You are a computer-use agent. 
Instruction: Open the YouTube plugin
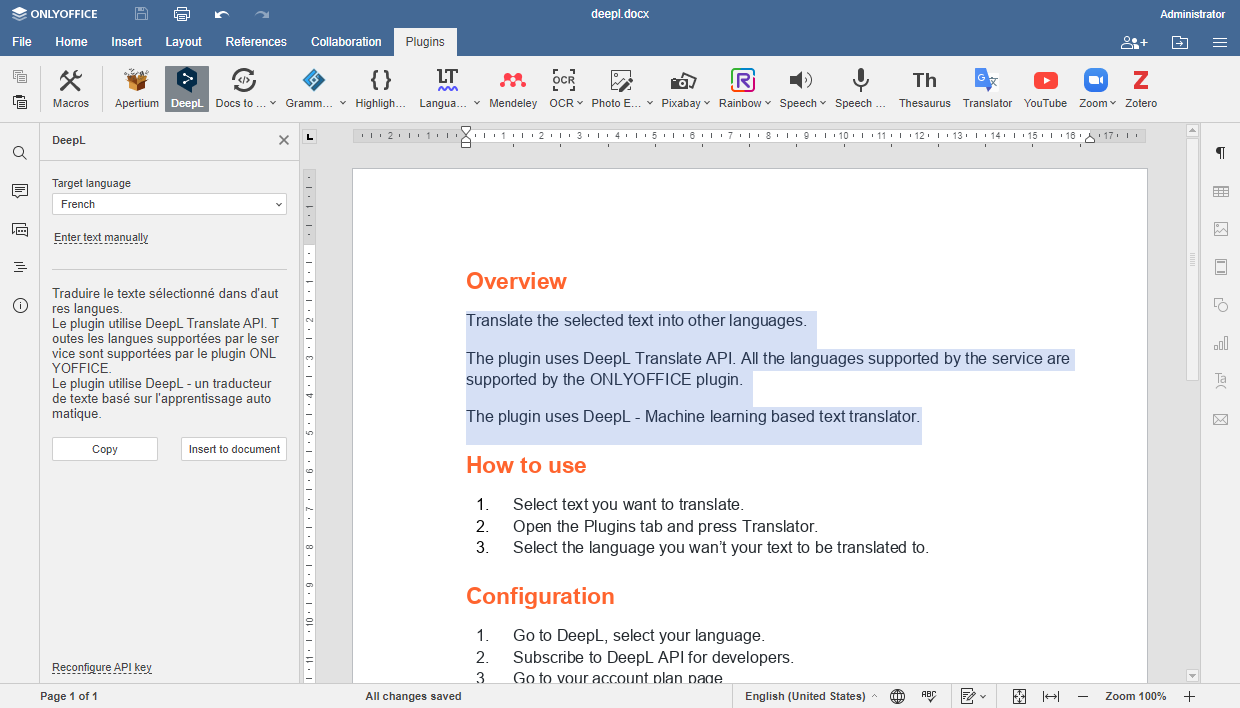click(1045, 89)
